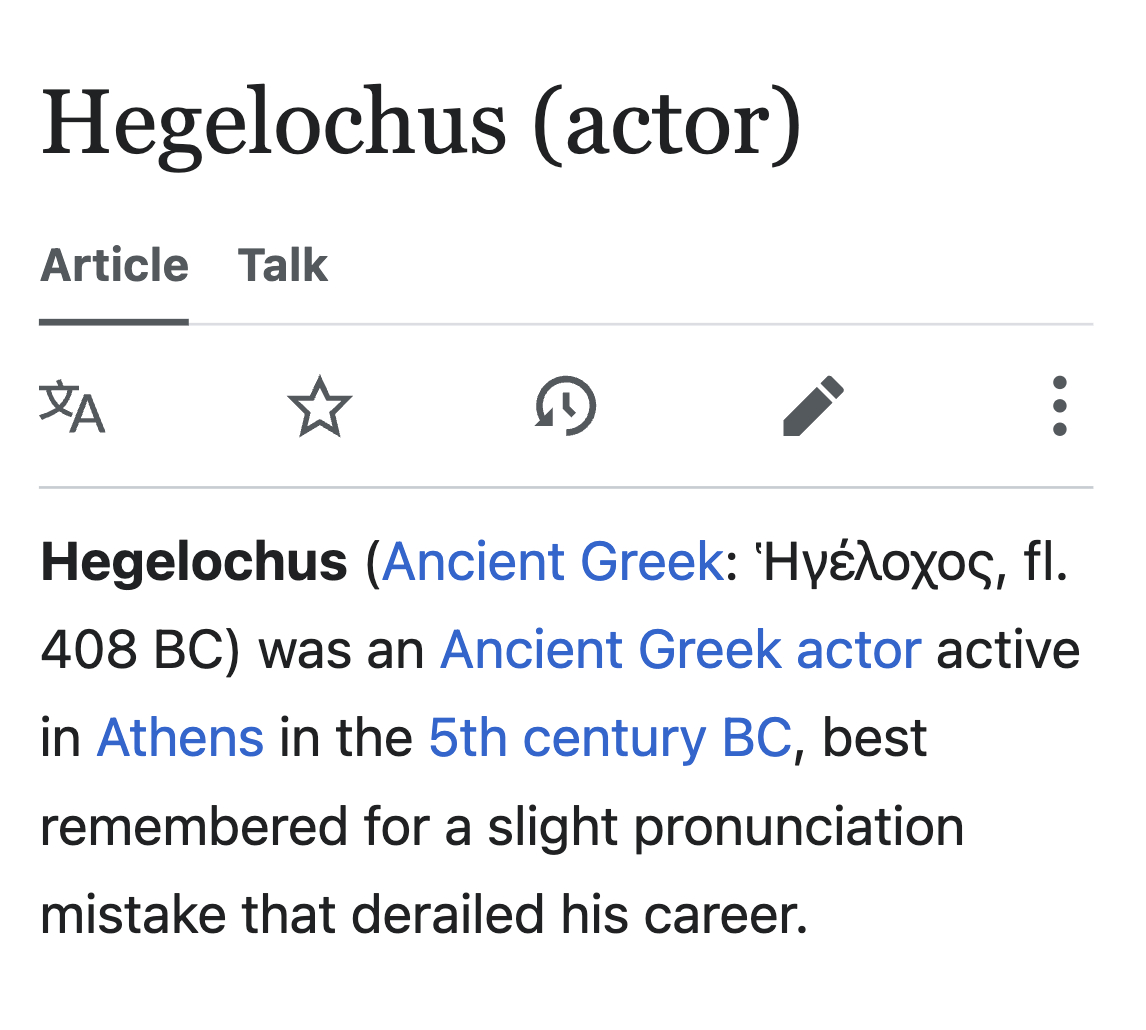1146x1030 pixels.
Task: Open the first "Ancient Greek" language link
Action: click(552, 562)
